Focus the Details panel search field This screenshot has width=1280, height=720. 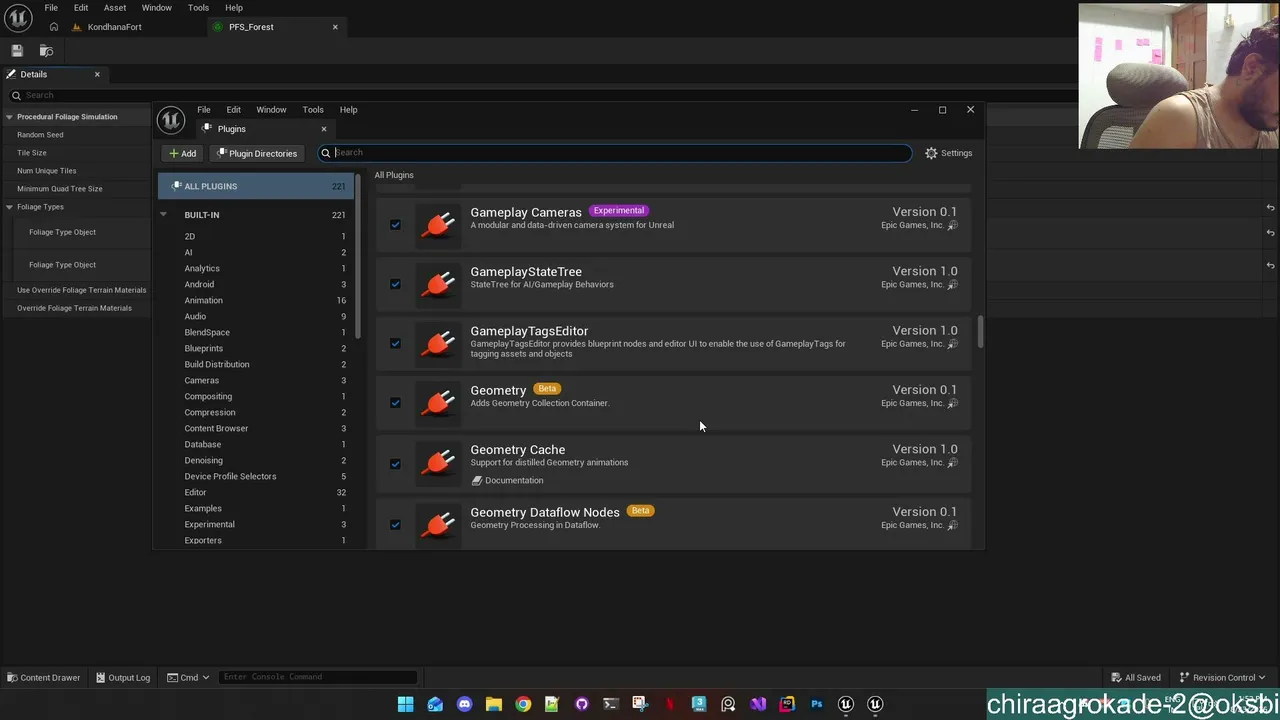[540, 95]
